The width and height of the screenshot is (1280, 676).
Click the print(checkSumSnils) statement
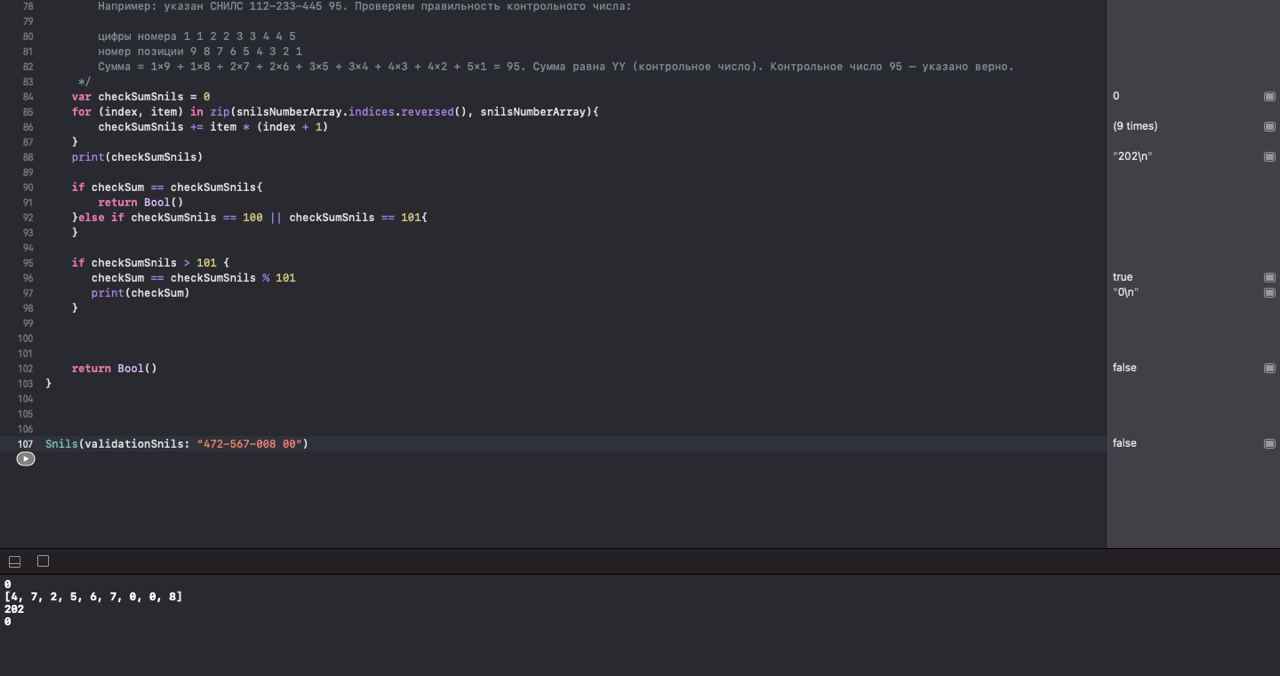[x=137, y=157]
